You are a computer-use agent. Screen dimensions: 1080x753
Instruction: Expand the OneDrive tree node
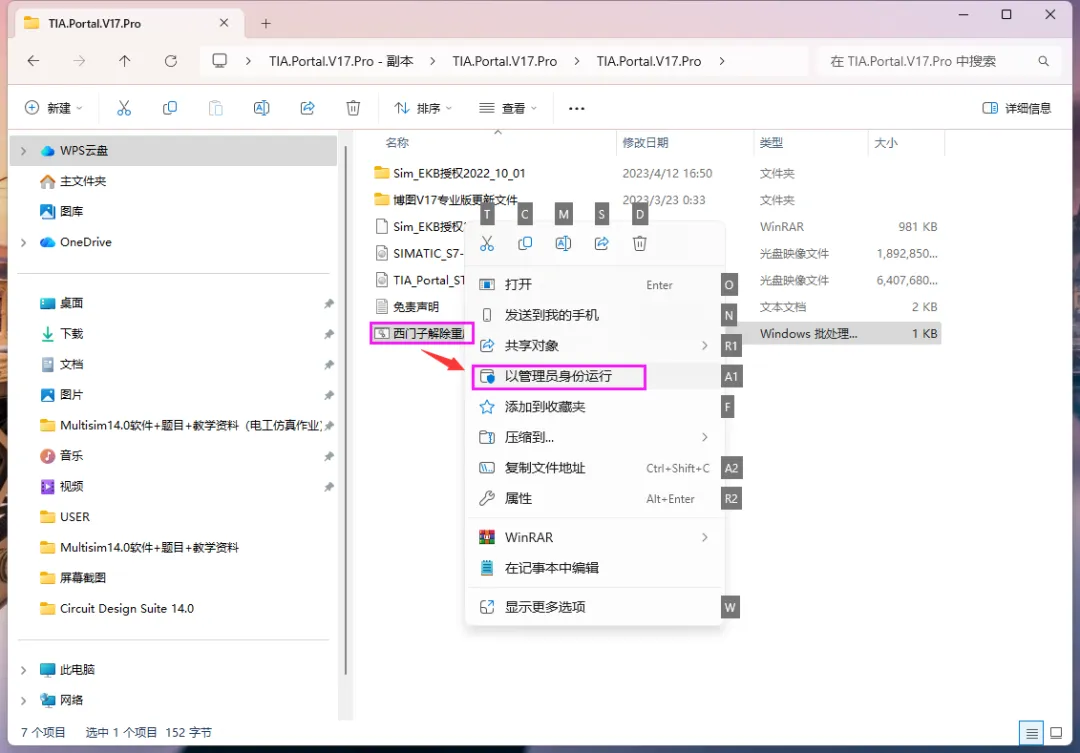[23, 243]
